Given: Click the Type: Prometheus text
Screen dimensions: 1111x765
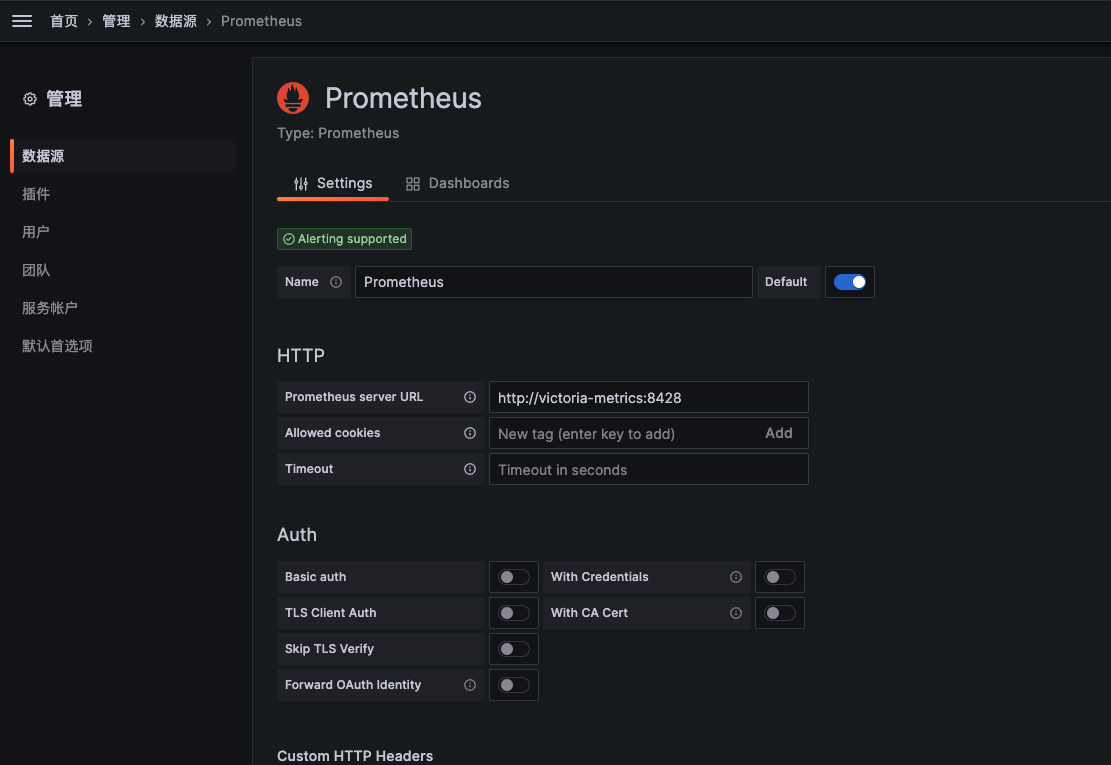Looking at the screenshot, I should (338, 133).
